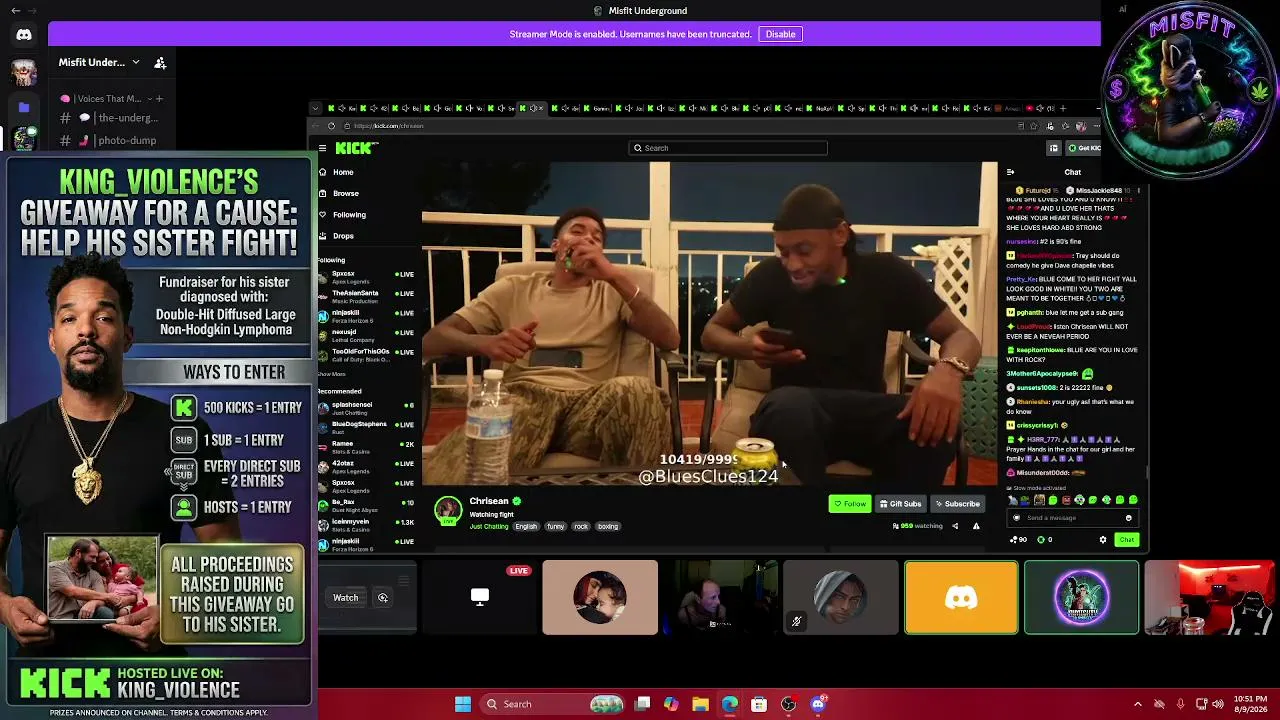The width and height of the screenshot is (1280, 720).
Task: Reload the Kick page in the shared browser
Action: pos(331,126)
